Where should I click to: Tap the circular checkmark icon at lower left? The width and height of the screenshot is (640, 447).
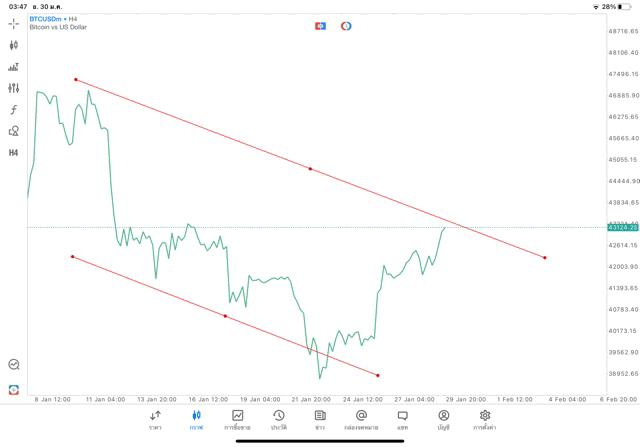14,365
